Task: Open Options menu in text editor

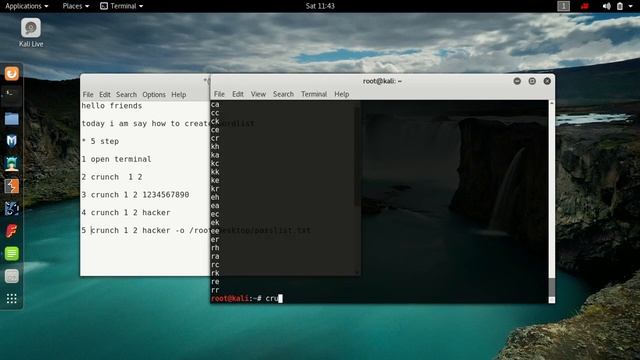Action: [x=154, y=94]
